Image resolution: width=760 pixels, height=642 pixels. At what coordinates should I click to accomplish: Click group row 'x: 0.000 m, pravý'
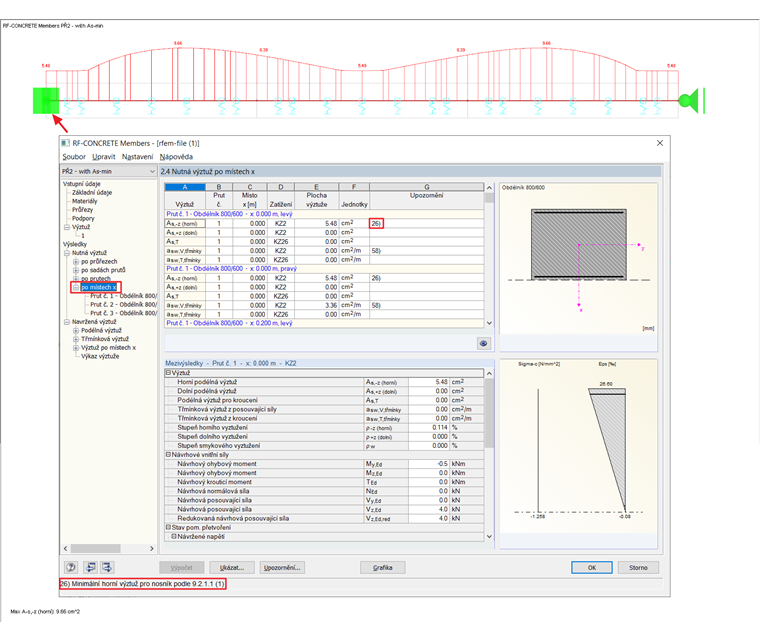[x=324, y=268]
